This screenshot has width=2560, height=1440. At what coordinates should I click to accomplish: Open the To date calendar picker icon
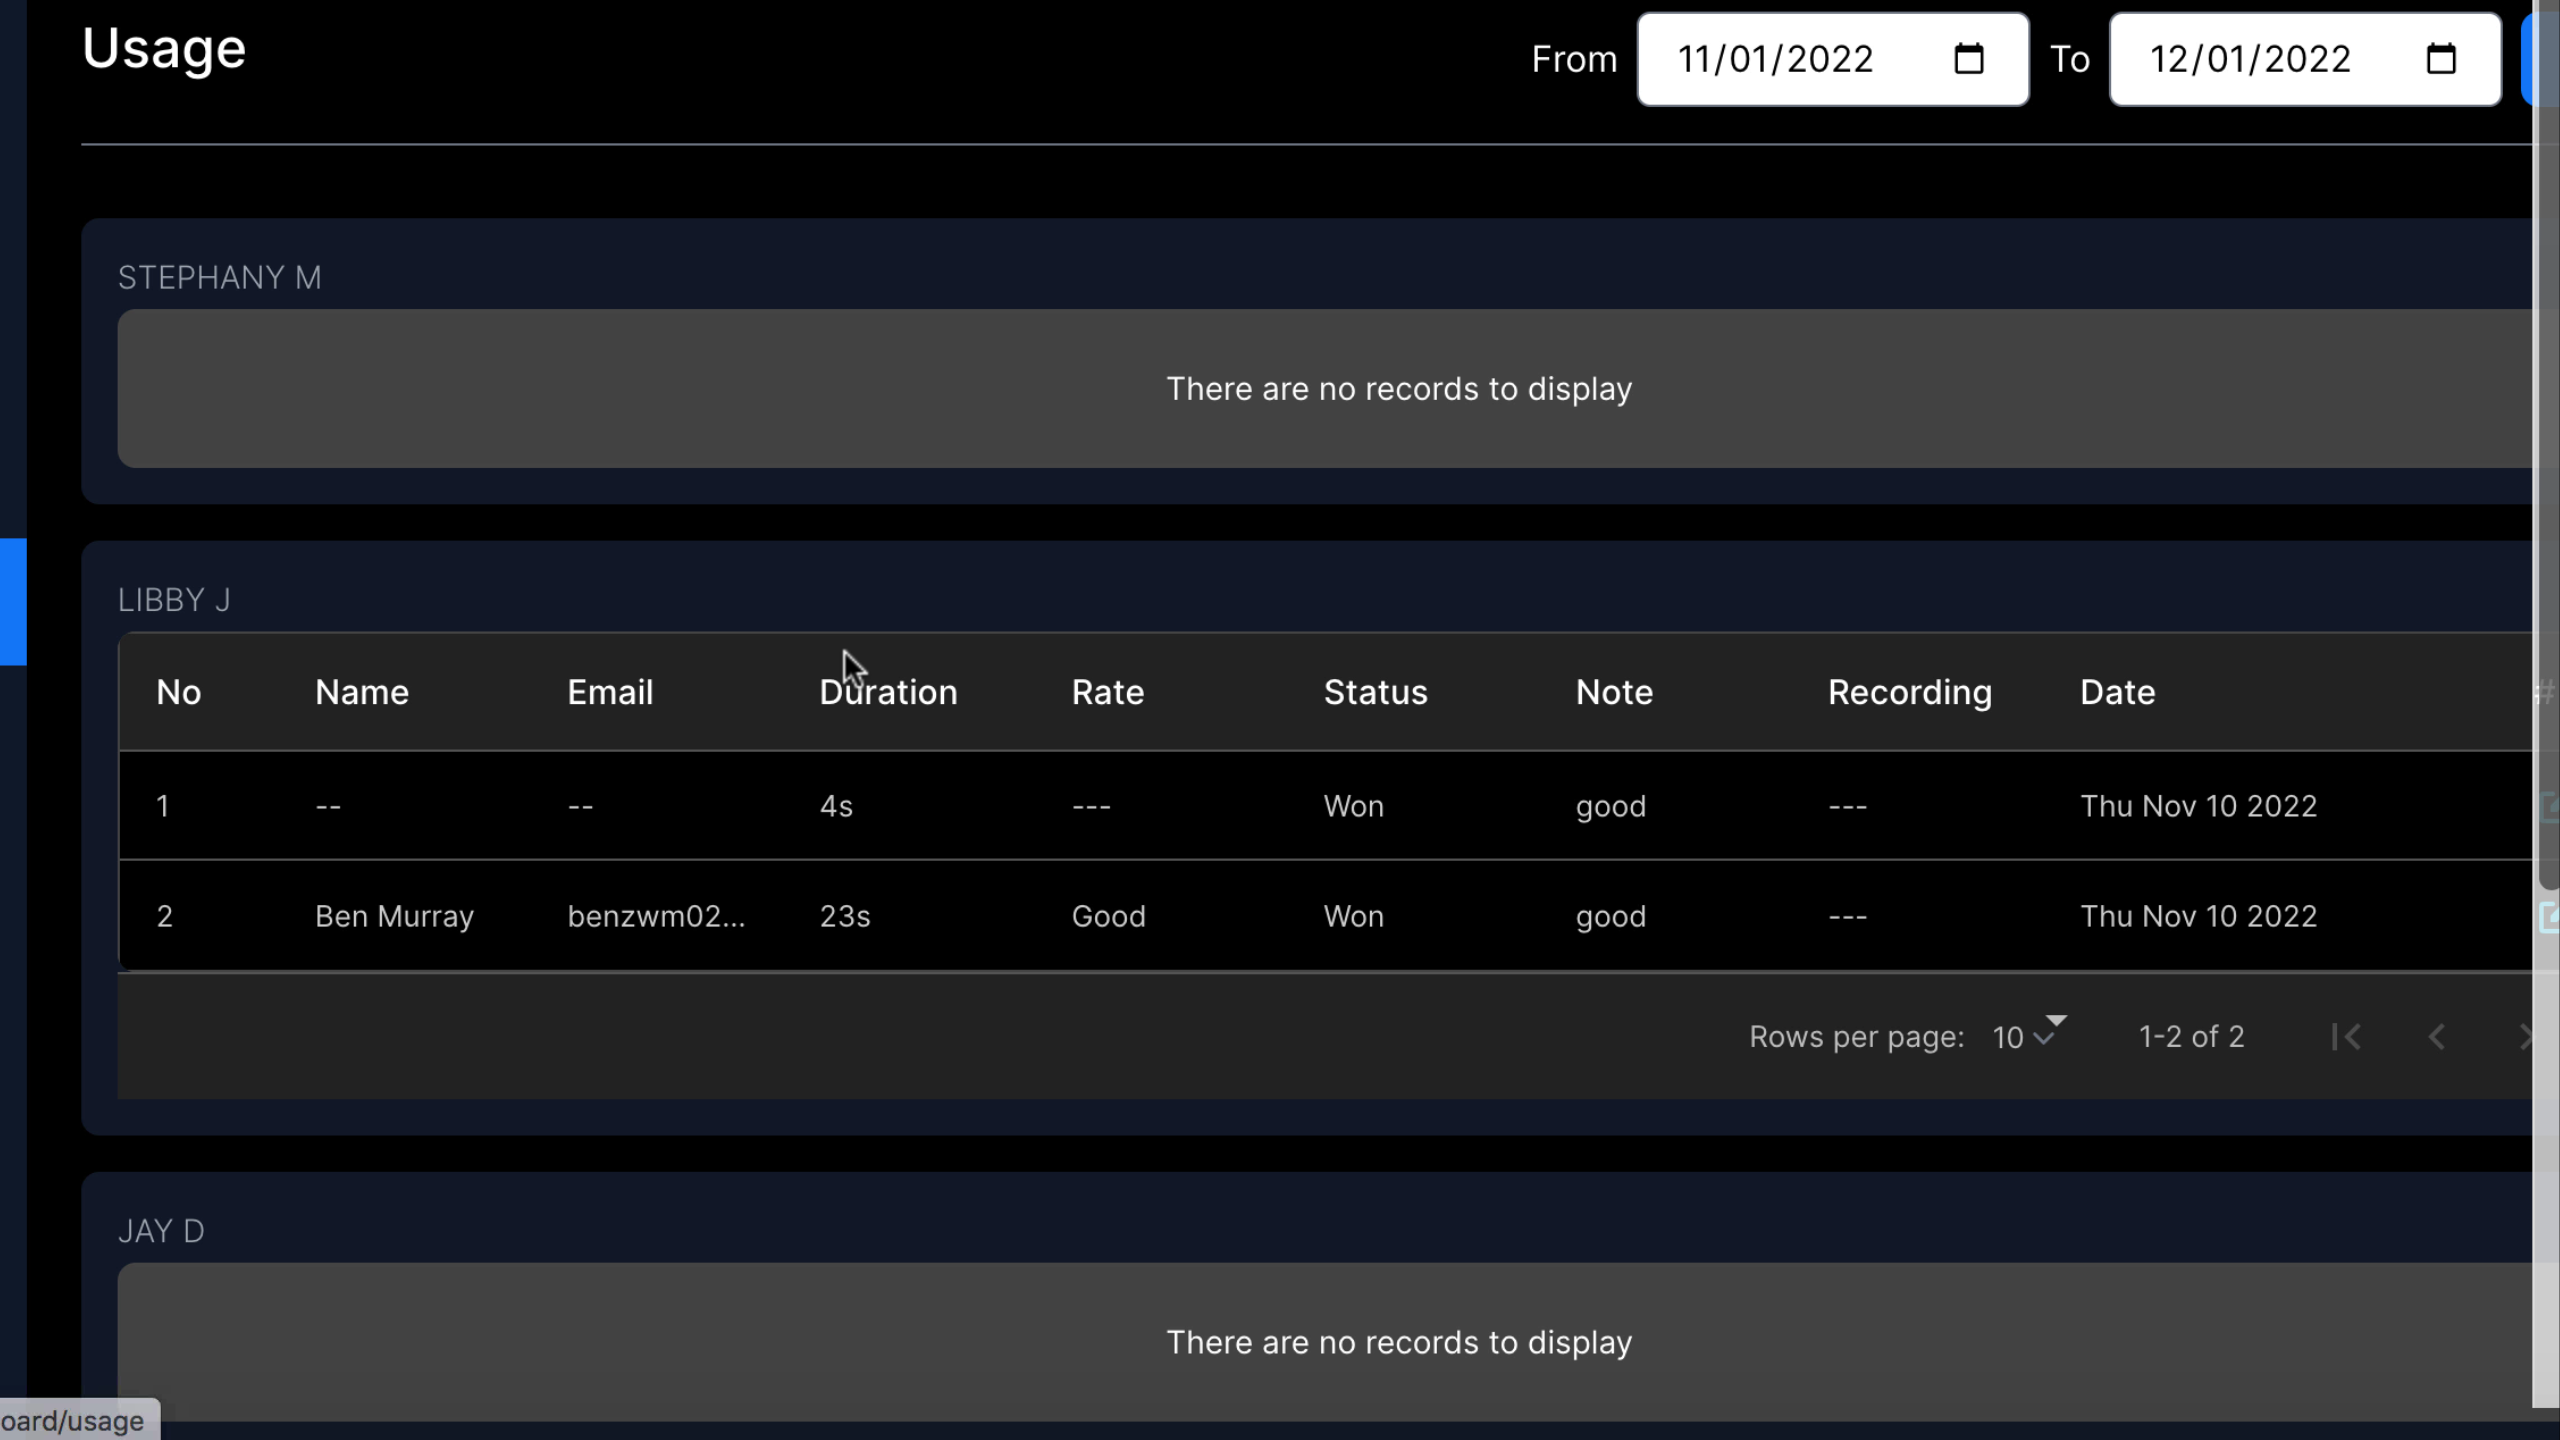[2440, 59]
